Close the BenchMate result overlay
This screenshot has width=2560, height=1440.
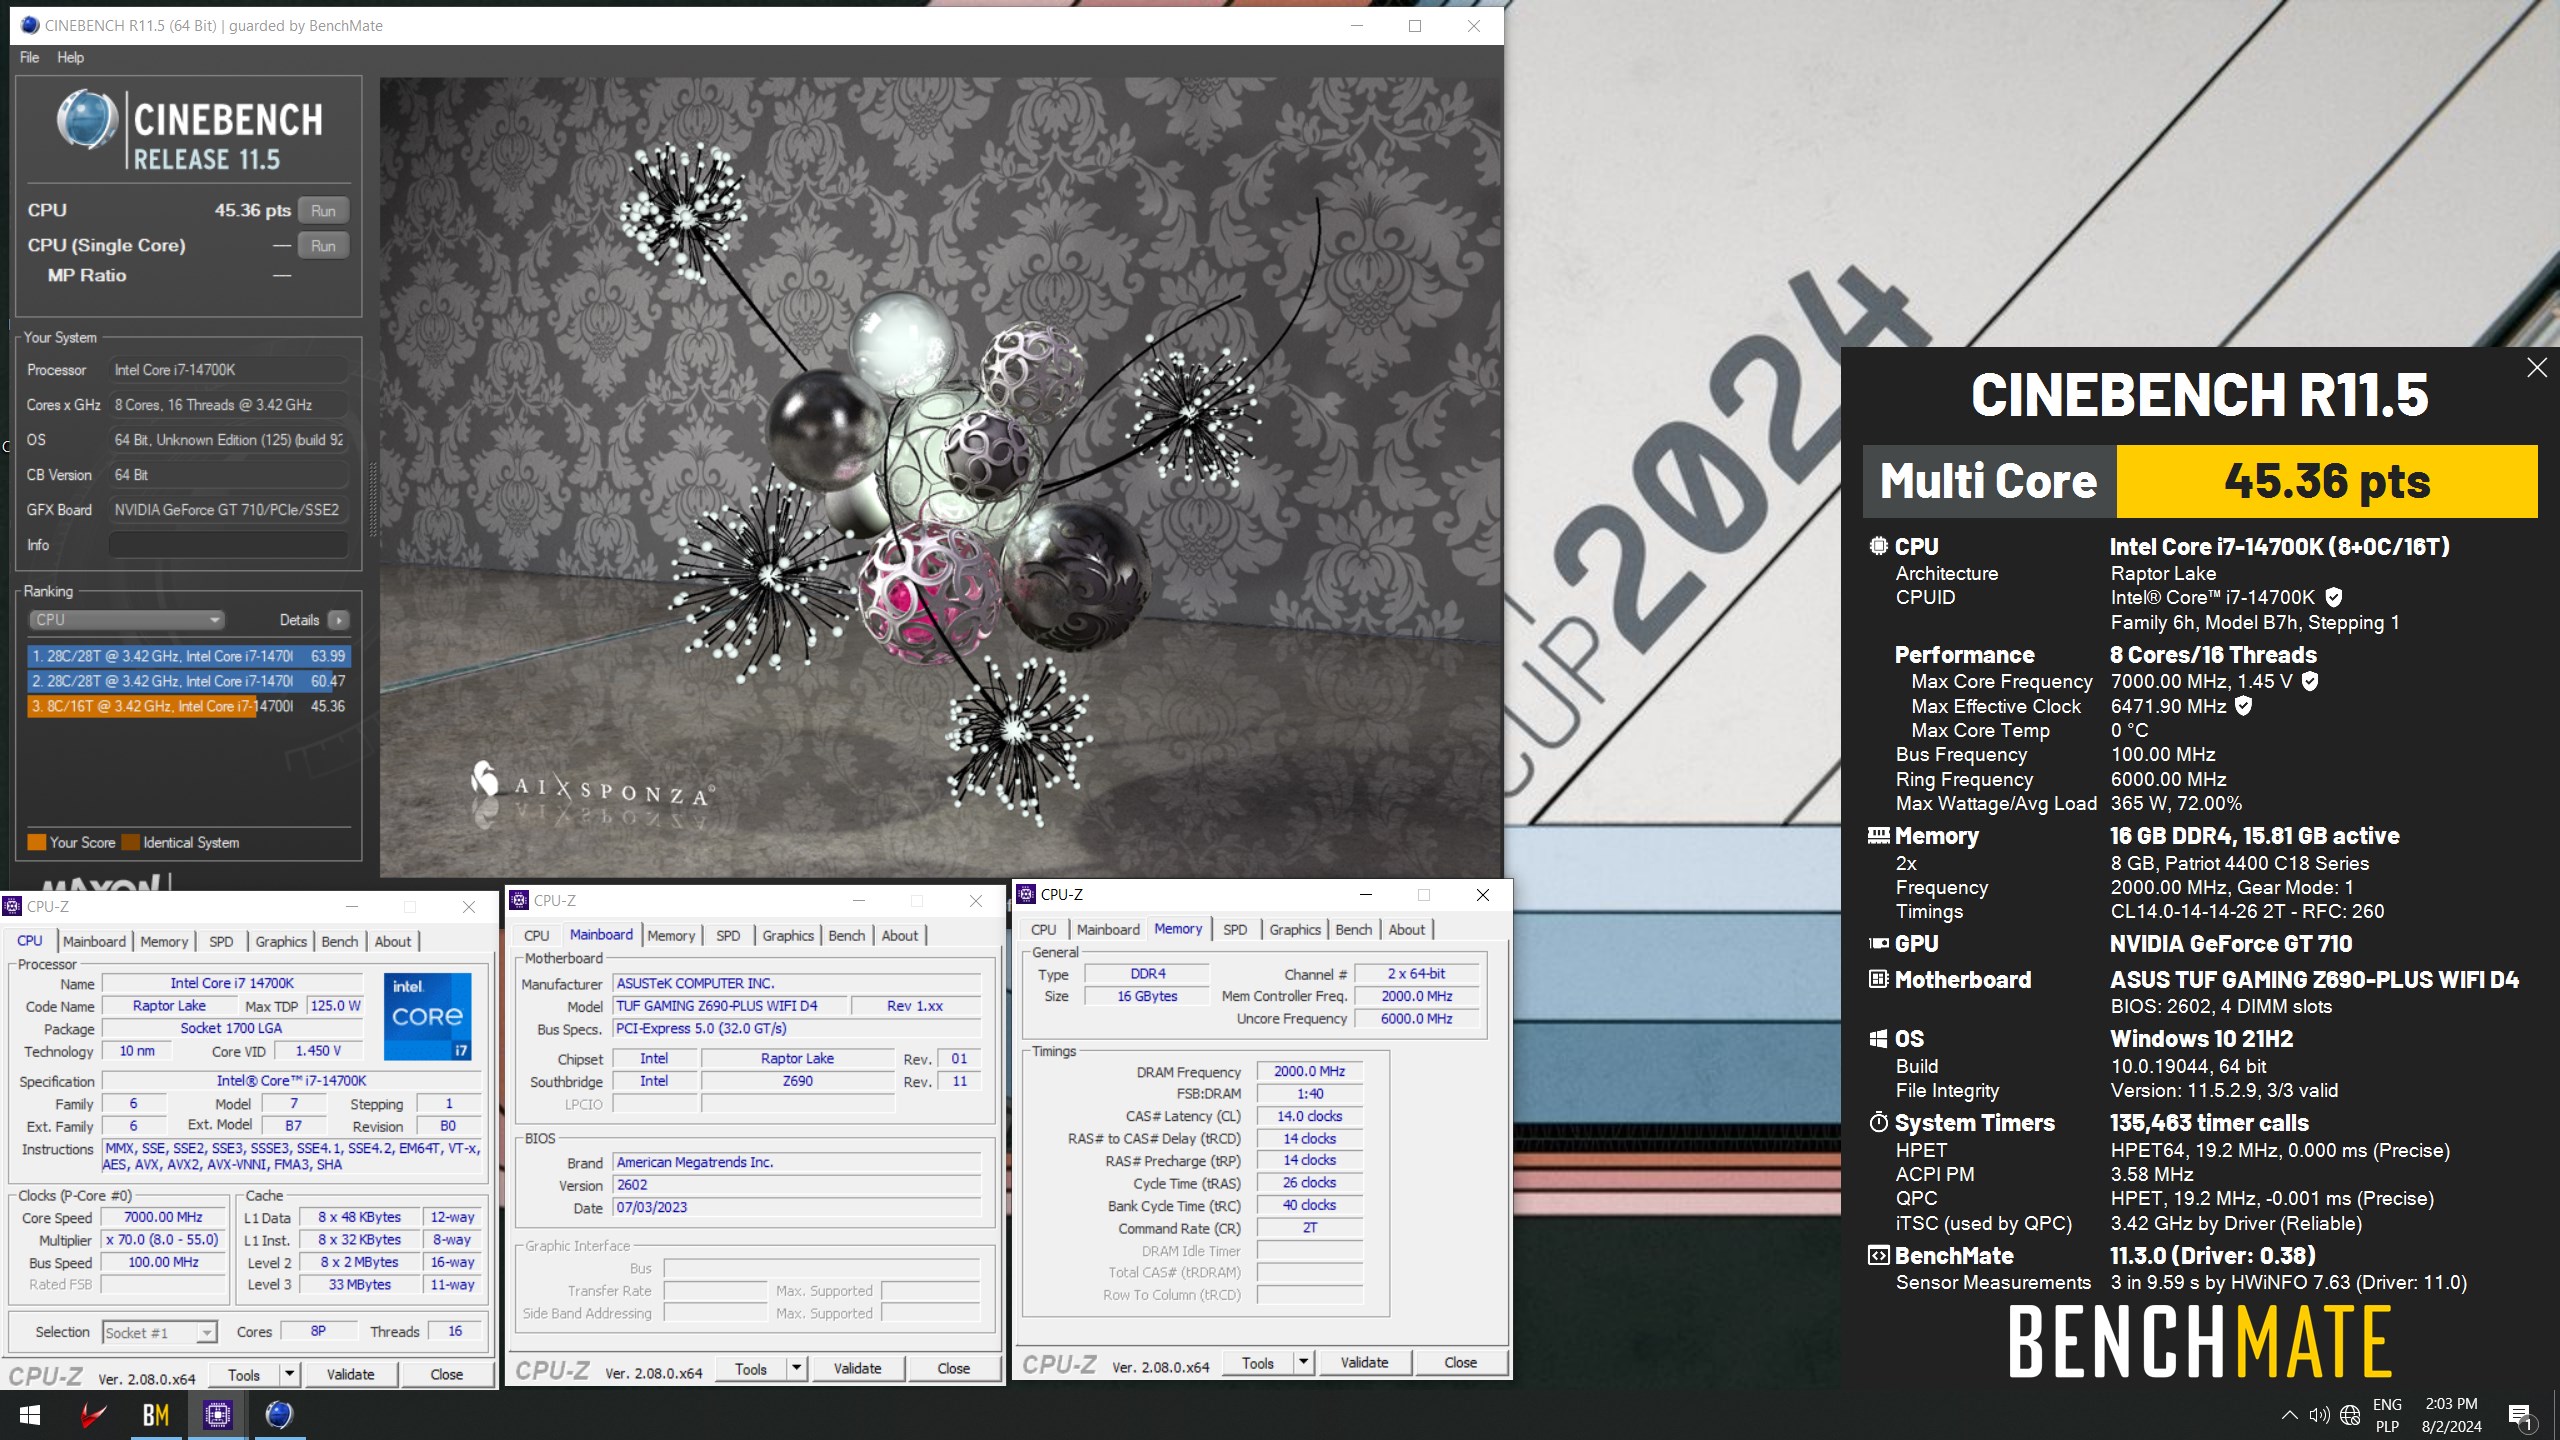[x=2536, y=368]
